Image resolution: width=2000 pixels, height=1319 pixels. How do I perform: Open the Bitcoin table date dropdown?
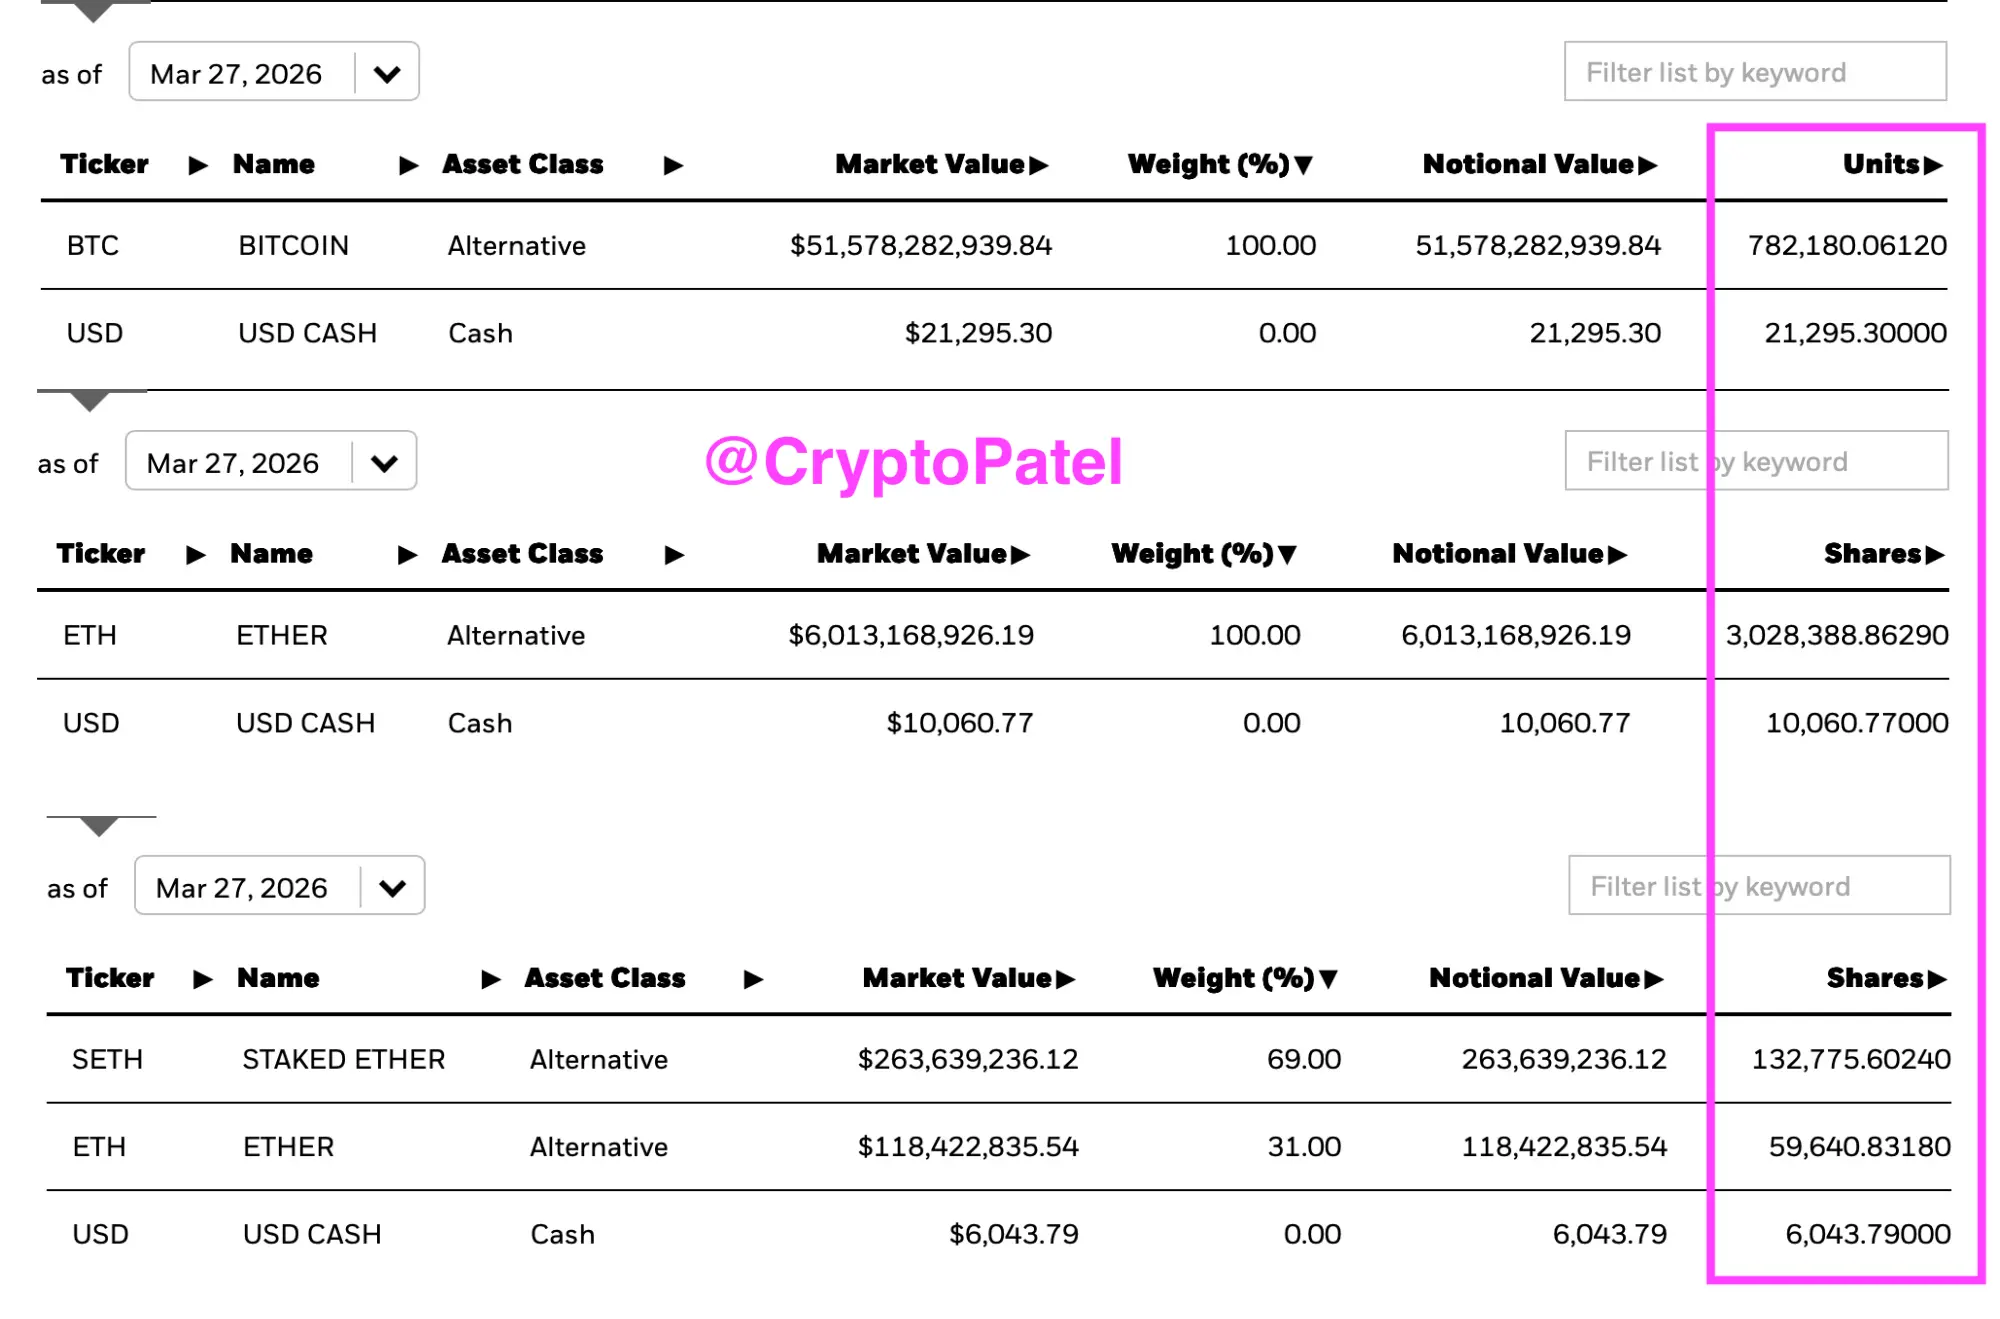click(387, 73)
